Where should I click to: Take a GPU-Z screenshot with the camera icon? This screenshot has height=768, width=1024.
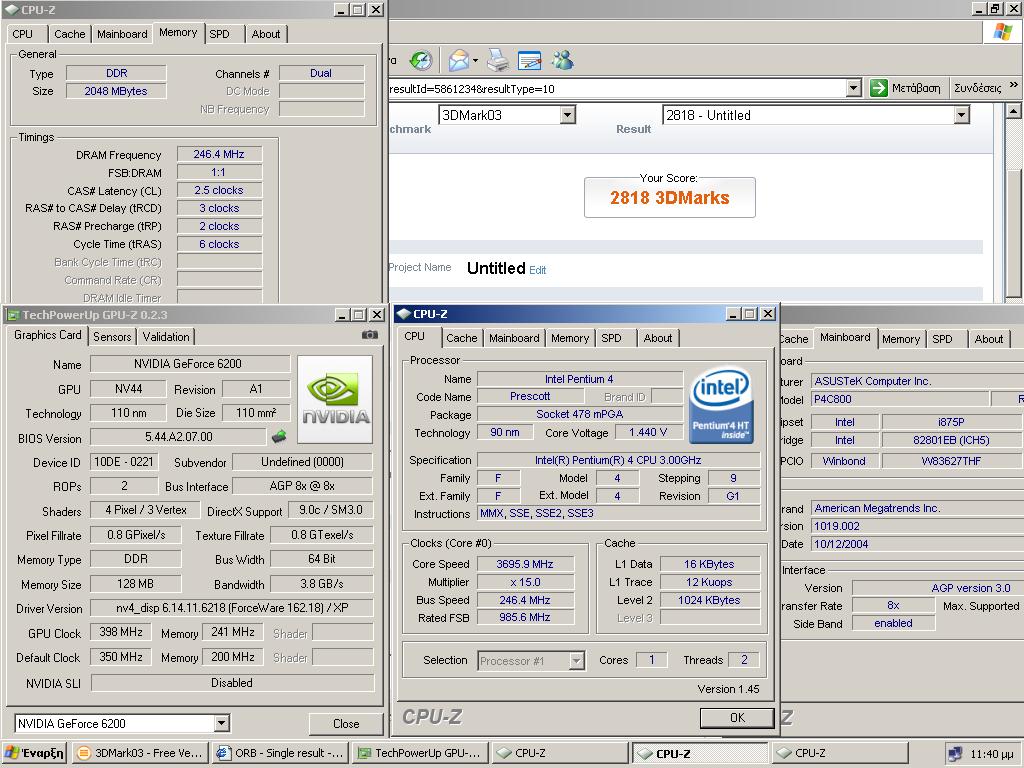pyautogui.click(x=370, y=335)
